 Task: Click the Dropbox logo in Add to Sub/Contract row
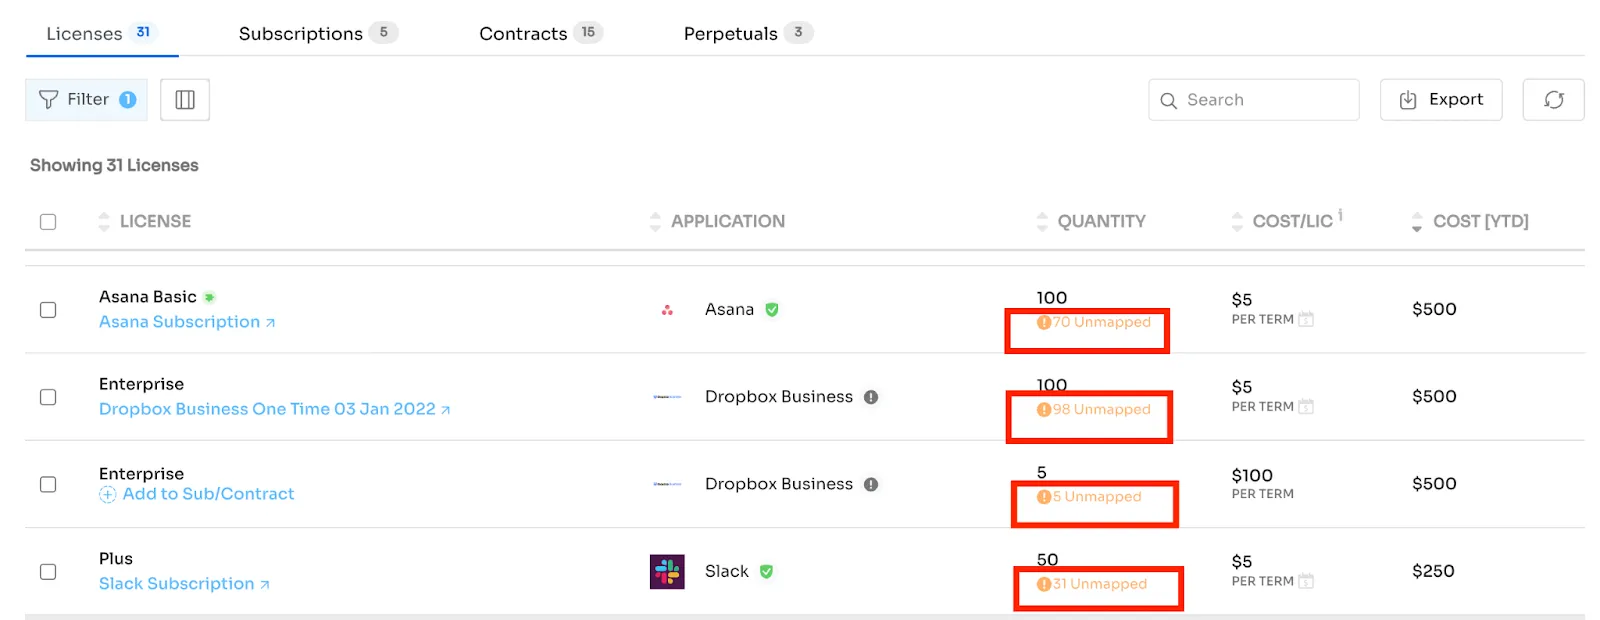[667, 484]
